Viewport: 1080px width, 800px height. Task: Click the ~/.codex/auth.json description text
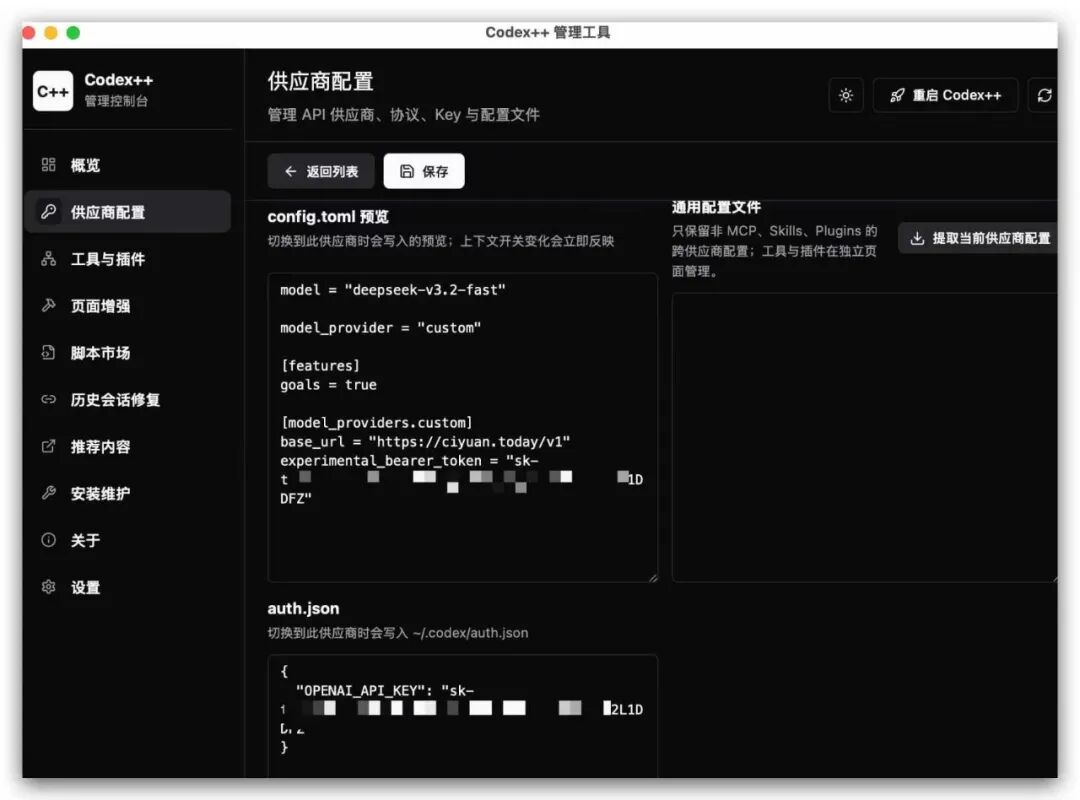pyautogui.click(x=397, y=633)
